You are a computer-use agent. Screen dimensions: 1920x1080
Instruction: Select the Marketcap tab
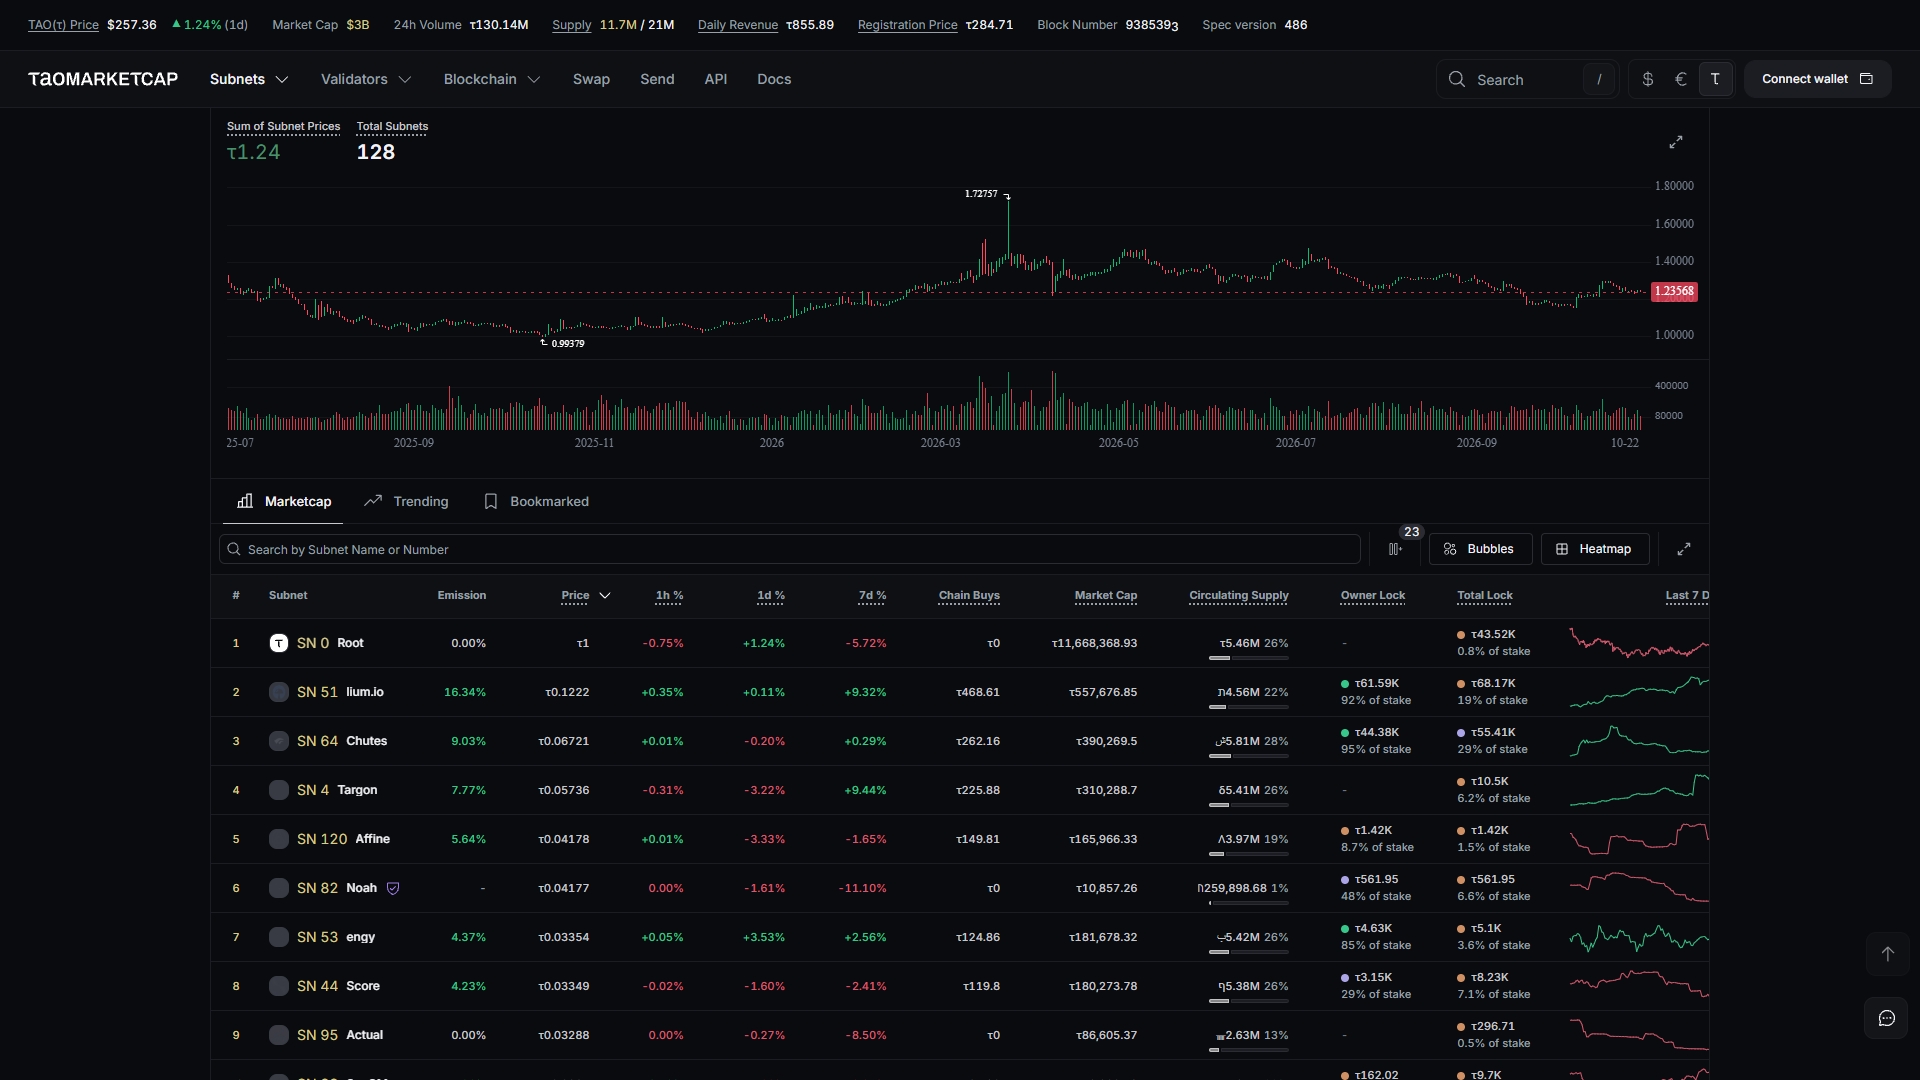[x=283, y=501]
